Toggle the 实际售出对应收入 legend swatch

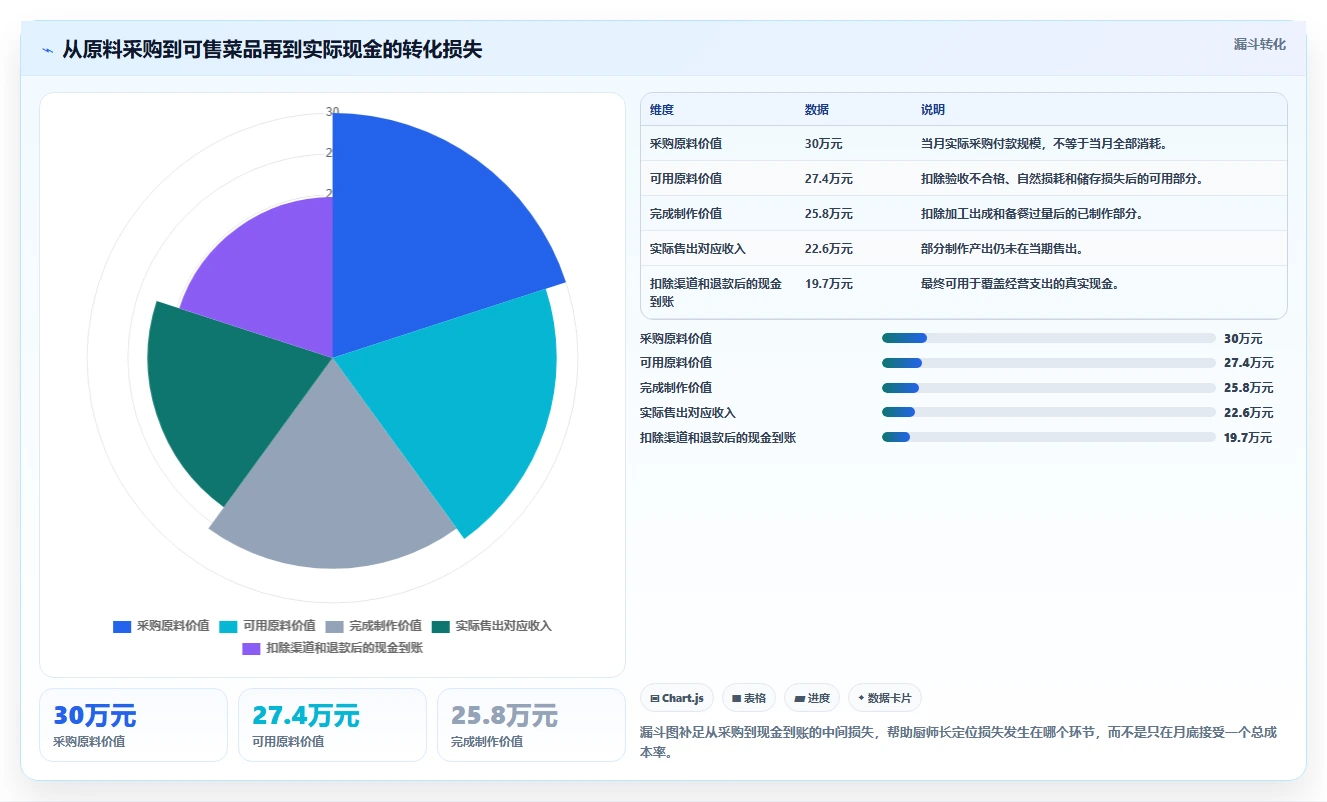441,626
